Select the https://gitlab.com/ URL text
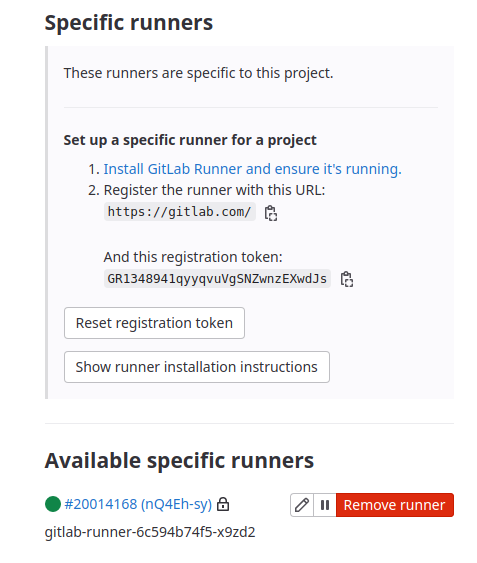Viewport: 477px width, 563px height. click(x=180, y=211)
